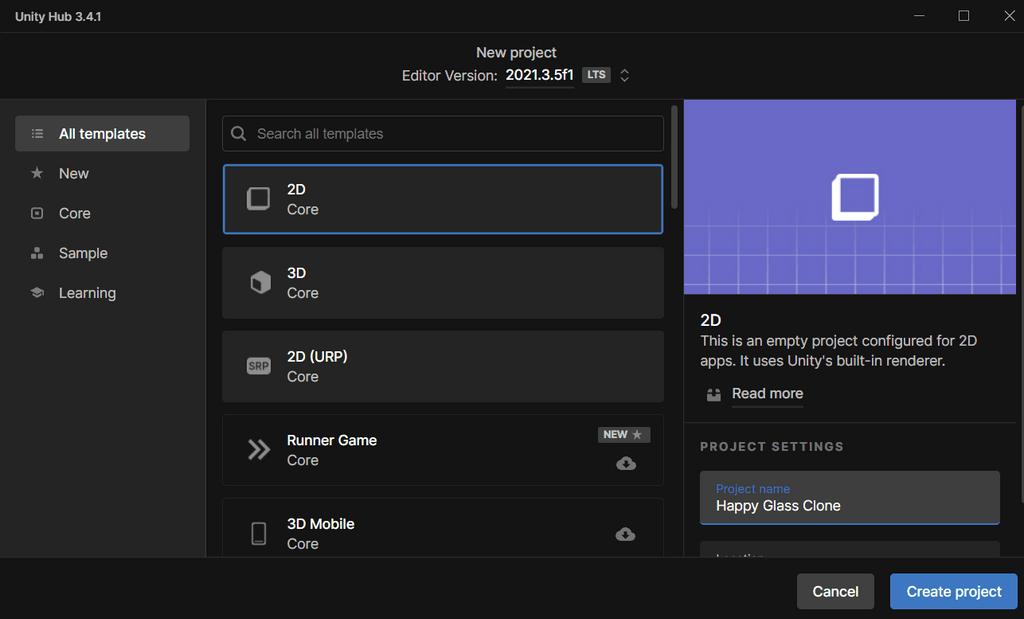Click the 3D template cube icon
This screenshot has height=619, width=1024.
click(x=260, y=283)
